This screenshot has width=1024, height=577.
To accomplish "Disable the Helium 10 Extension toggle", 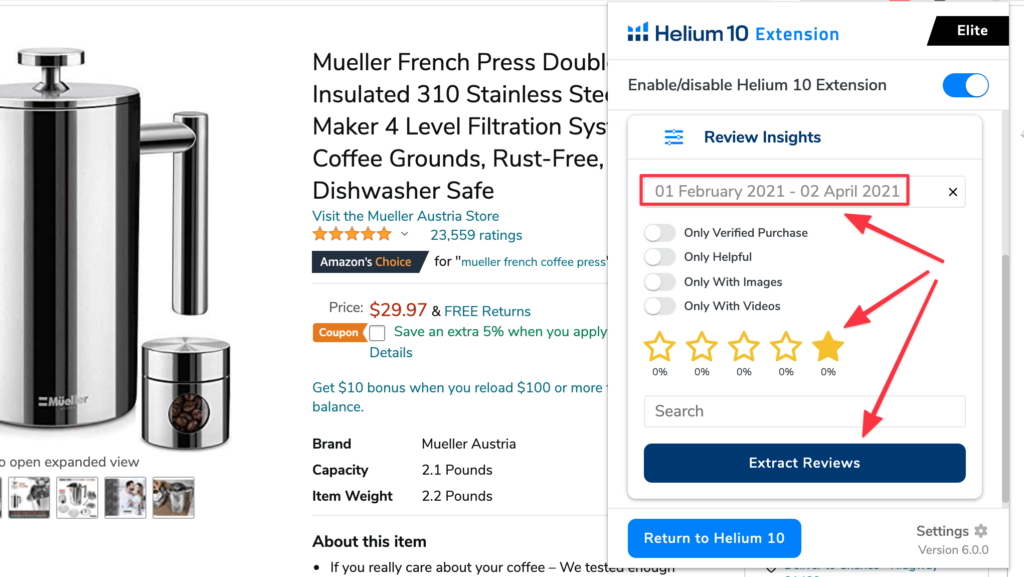I will pos(965,85).
